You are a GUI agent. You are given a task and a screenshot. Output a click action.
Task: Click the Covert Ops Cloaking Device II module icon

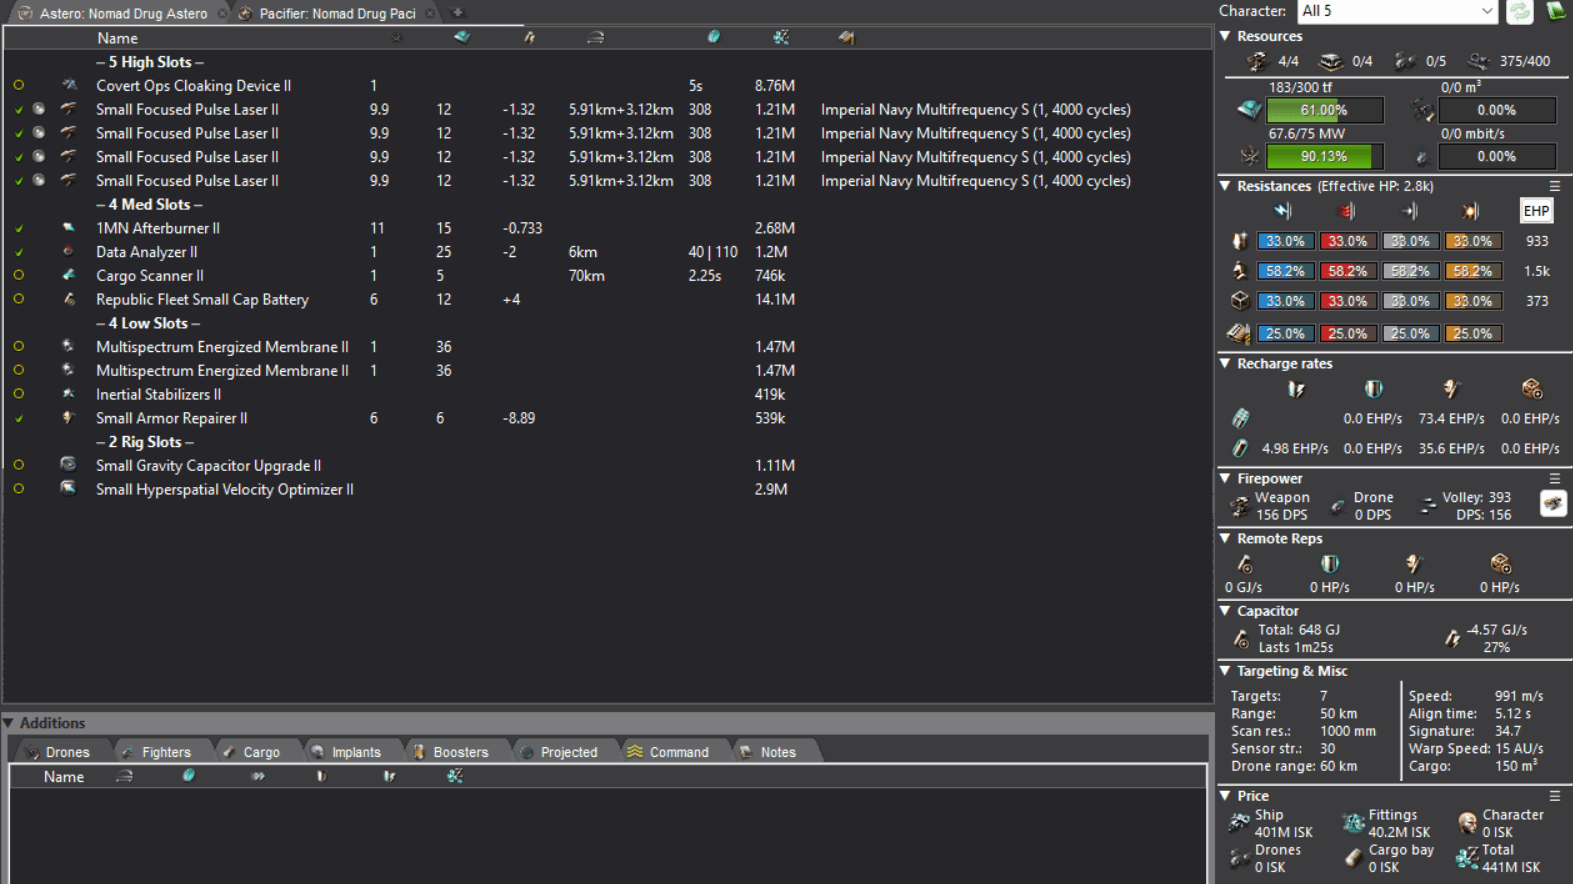coord(69,86)
